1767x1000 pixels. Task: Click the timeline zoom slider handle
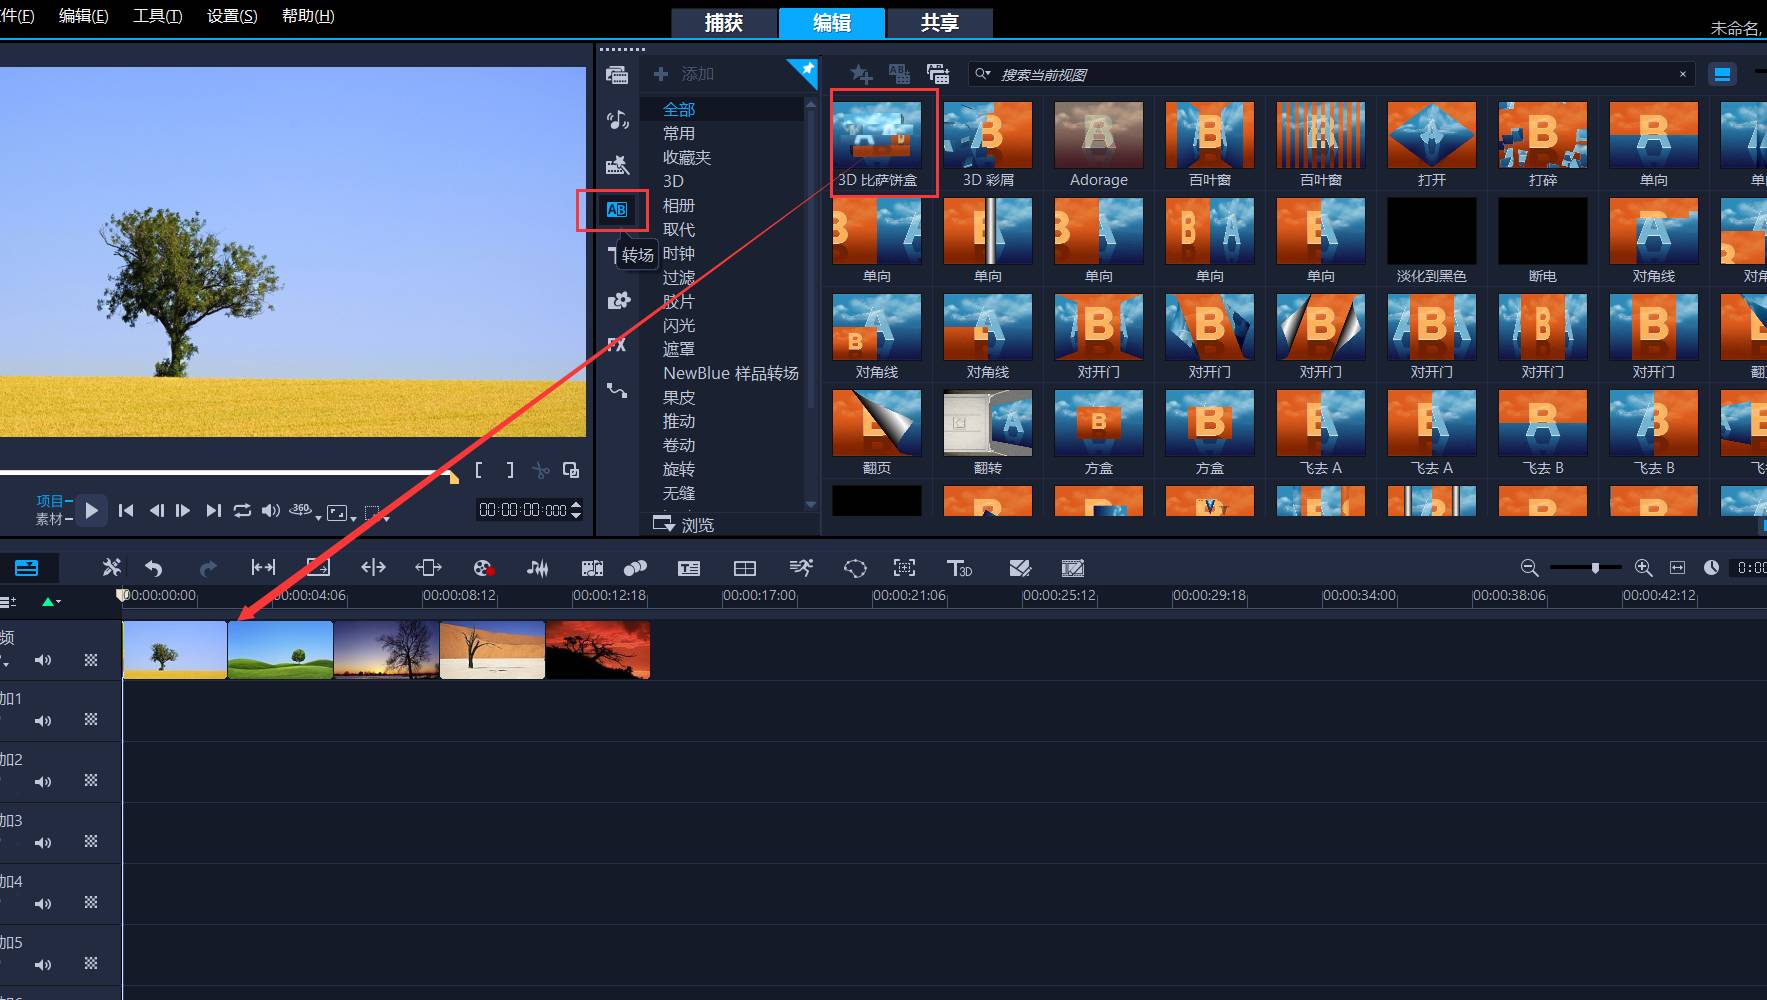click(x=1595, y=568)
